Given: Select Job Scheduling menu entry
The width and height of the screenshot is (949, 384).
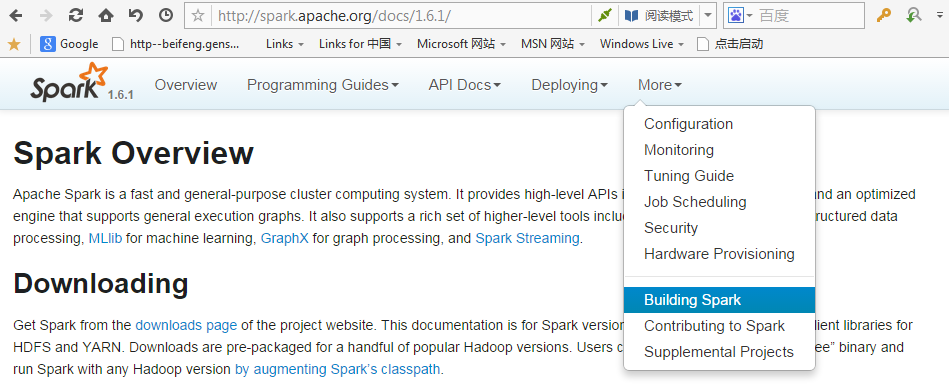Looking at the screenshot, I should [x=720, y=202].
